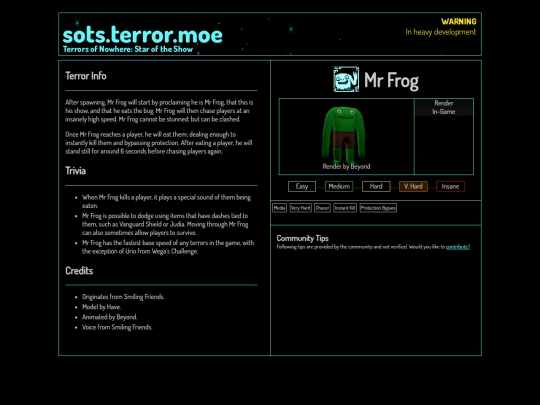Viewport: 540px width, 405px height.
Task: Click trivia item about fastest base speed
Action: (168, 247)
